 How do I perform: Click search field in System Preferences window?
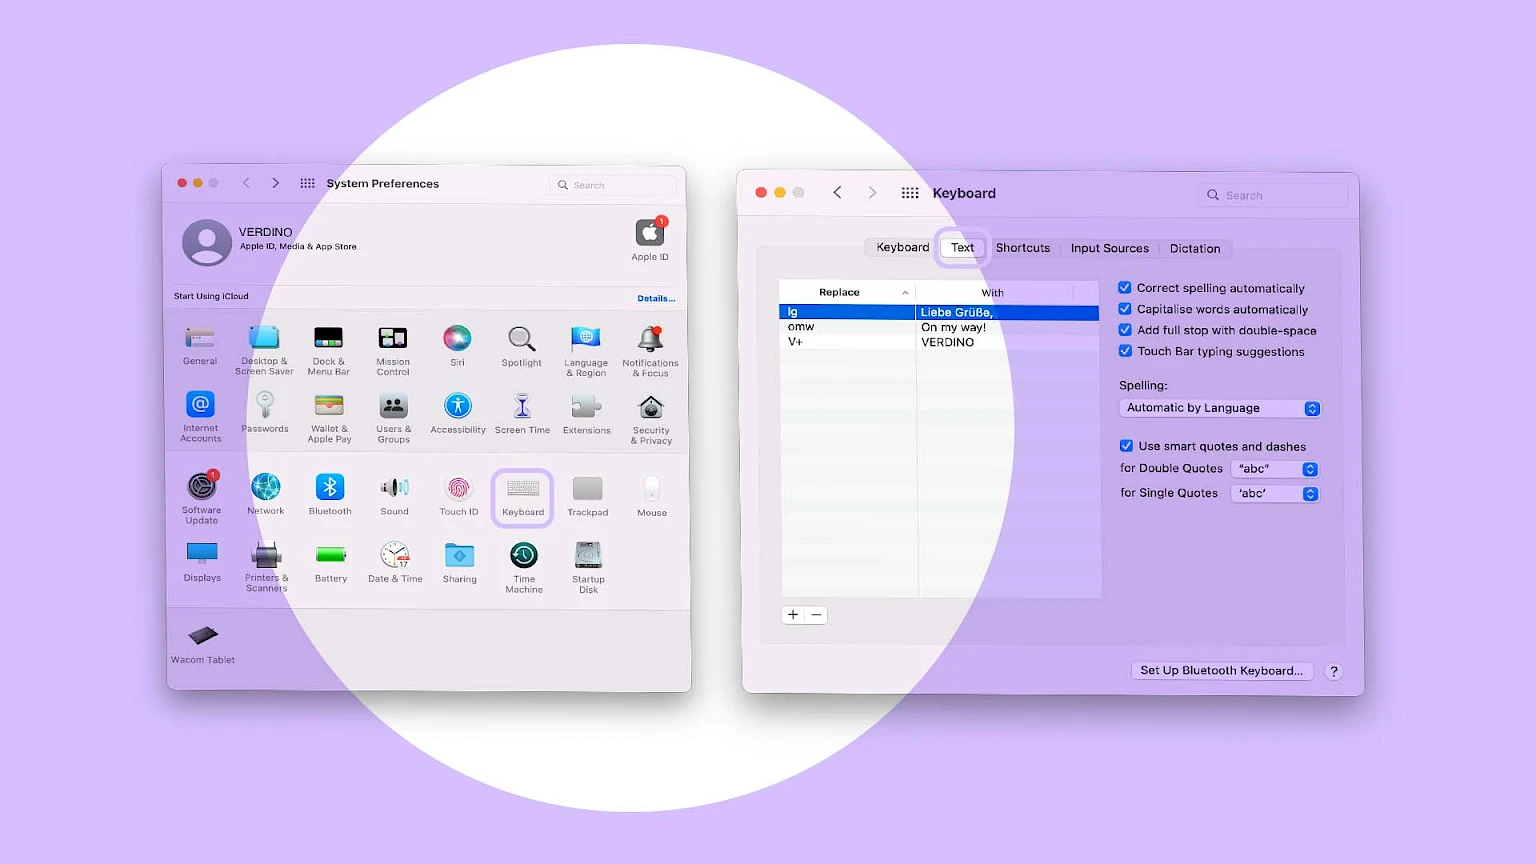click(x=613, y=185)
